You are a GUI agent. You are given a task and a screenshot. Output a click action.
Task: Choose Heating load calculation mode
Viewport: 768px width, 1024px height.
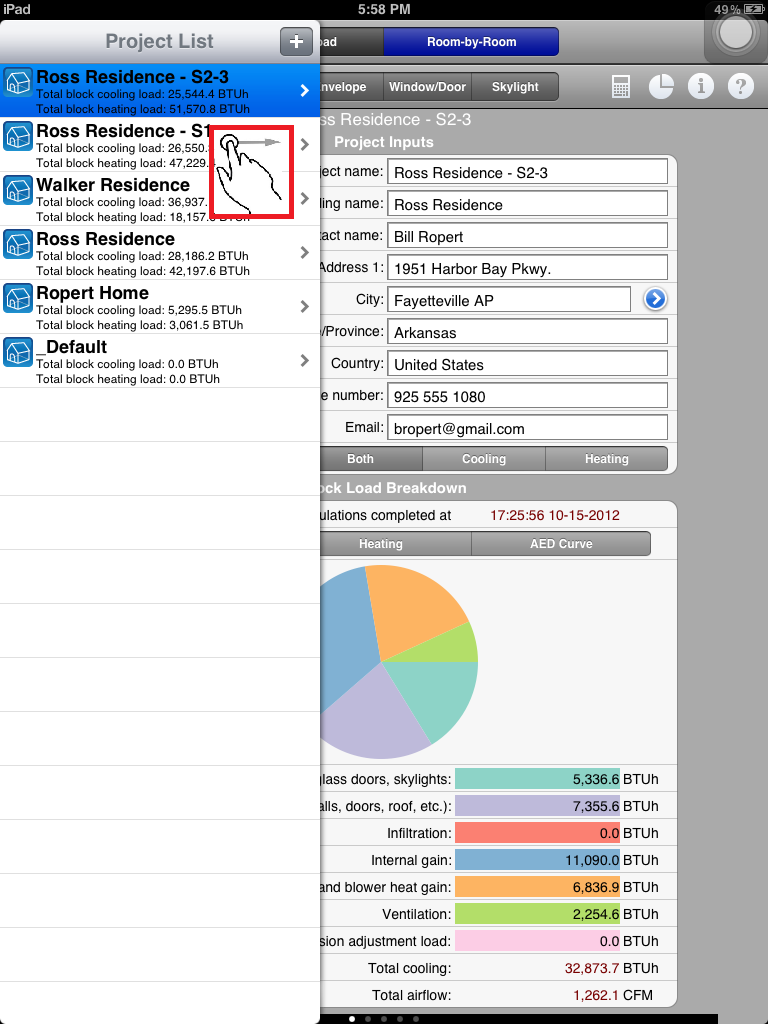(x=607, y=458)
